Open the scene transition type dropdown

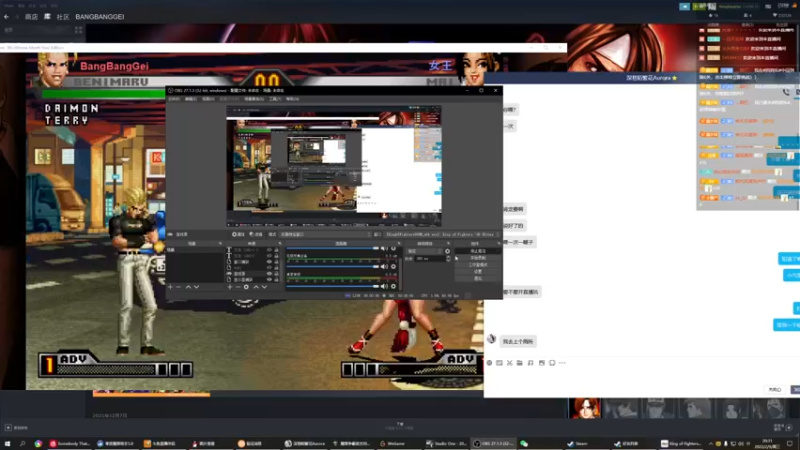click(x=424, y=251)
